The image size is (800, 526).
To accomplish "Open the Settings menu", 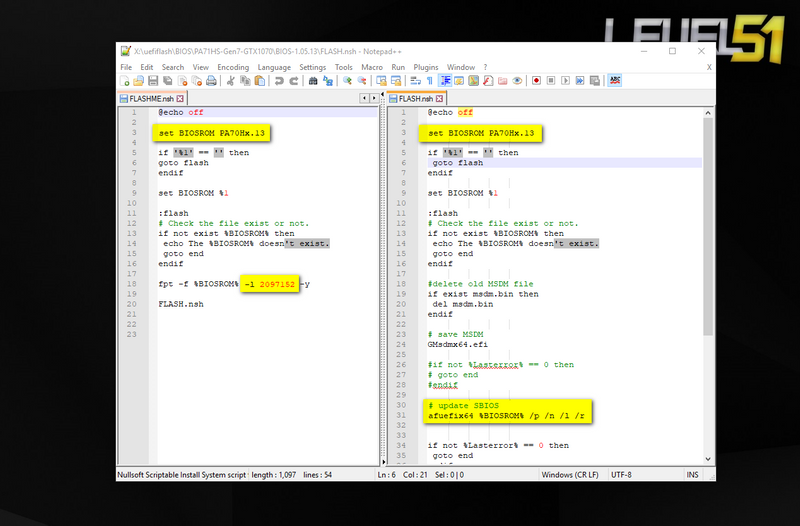I will pos(313,67).
